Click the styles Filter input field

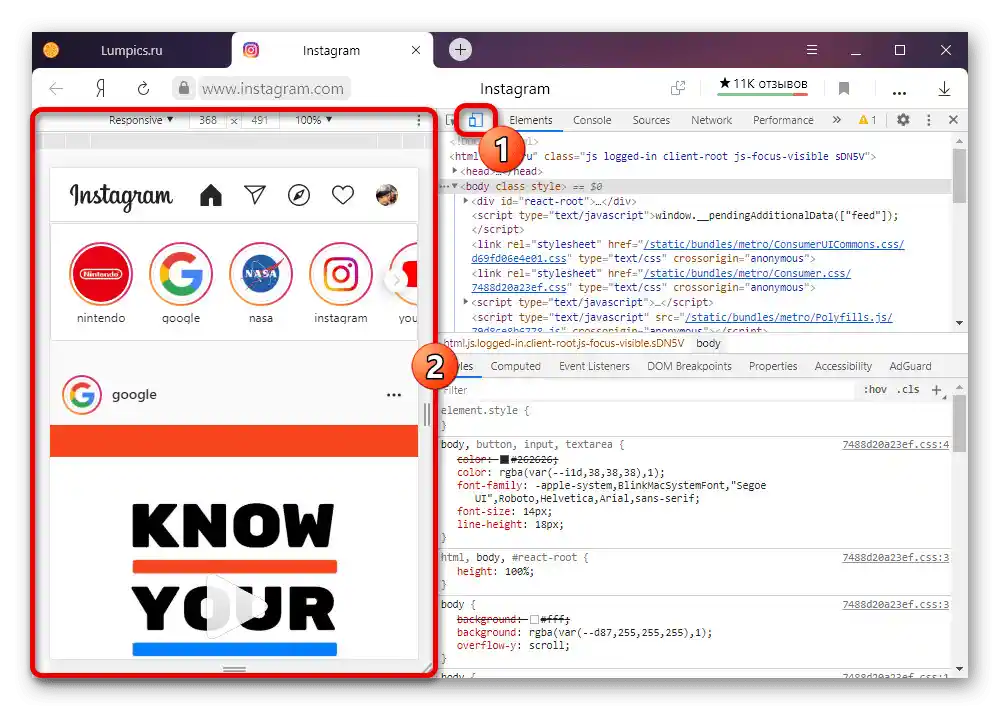pyautogui.click(x=647, y=390)
